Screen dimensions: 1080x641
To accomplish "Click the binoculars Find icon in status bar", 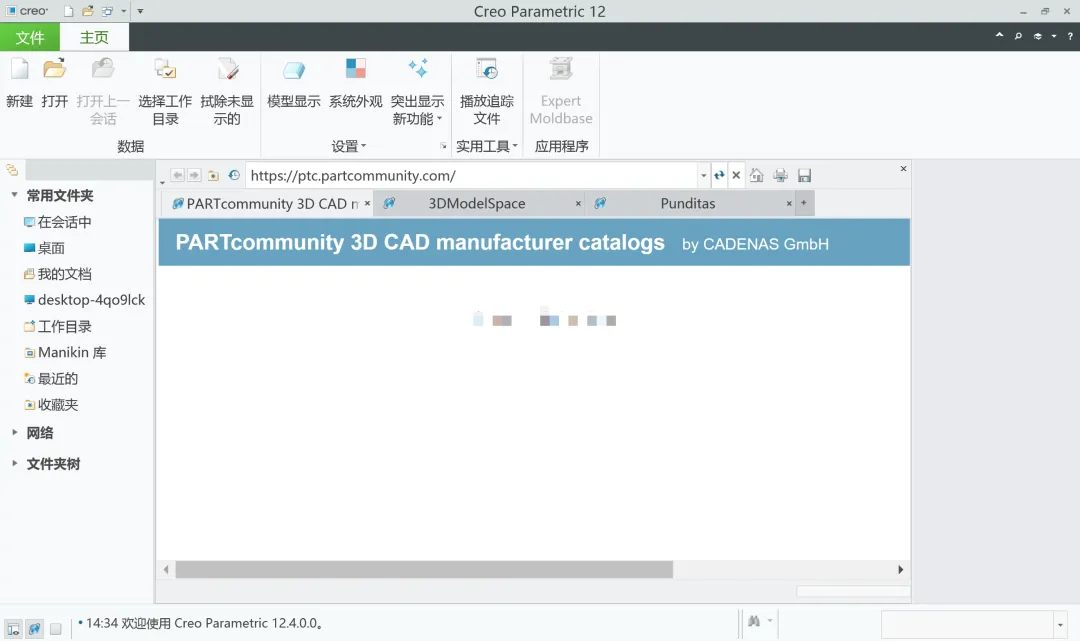I will point(754,622).
